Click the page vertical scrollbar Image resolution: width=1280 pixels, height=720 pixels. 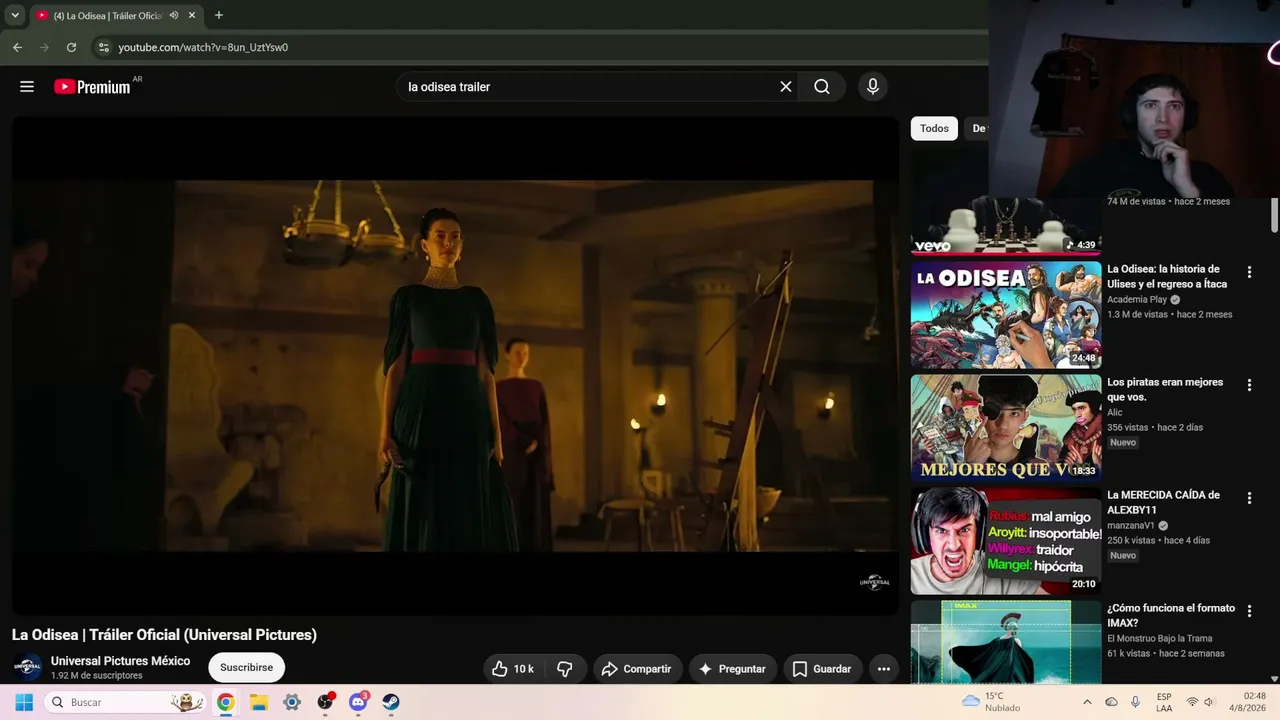[1274, 215]
